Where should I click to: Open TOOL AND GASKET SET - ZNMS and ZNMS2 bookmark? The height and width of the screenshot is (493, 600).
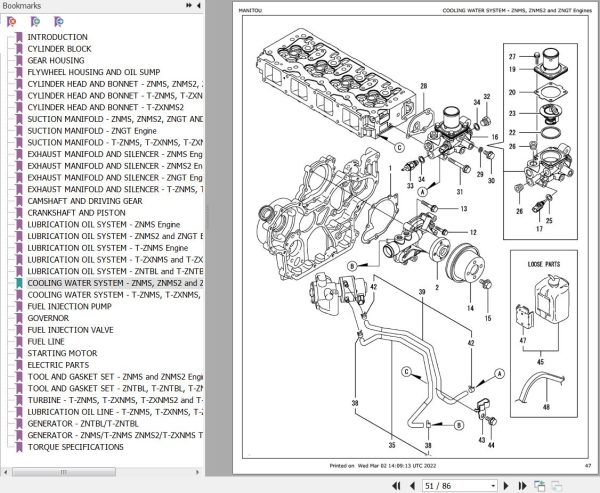[x=115, y=377]
